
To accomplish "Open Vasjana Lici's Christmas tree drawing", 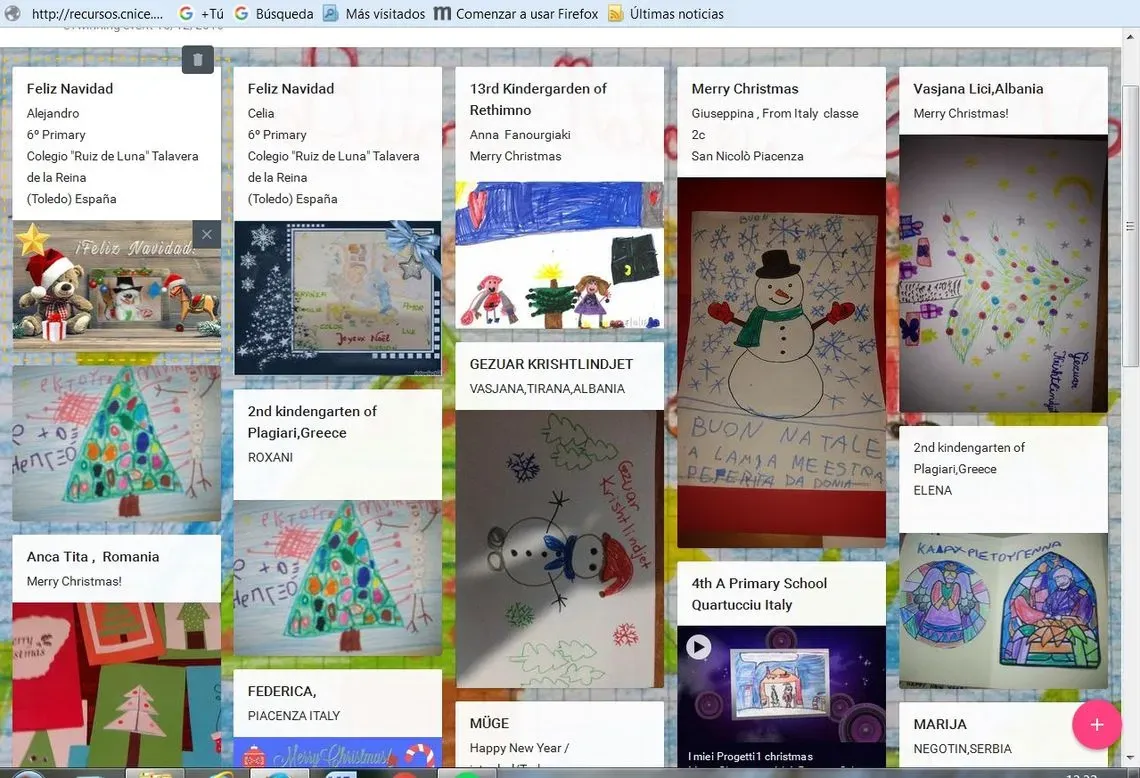I will coord(1003,273).
